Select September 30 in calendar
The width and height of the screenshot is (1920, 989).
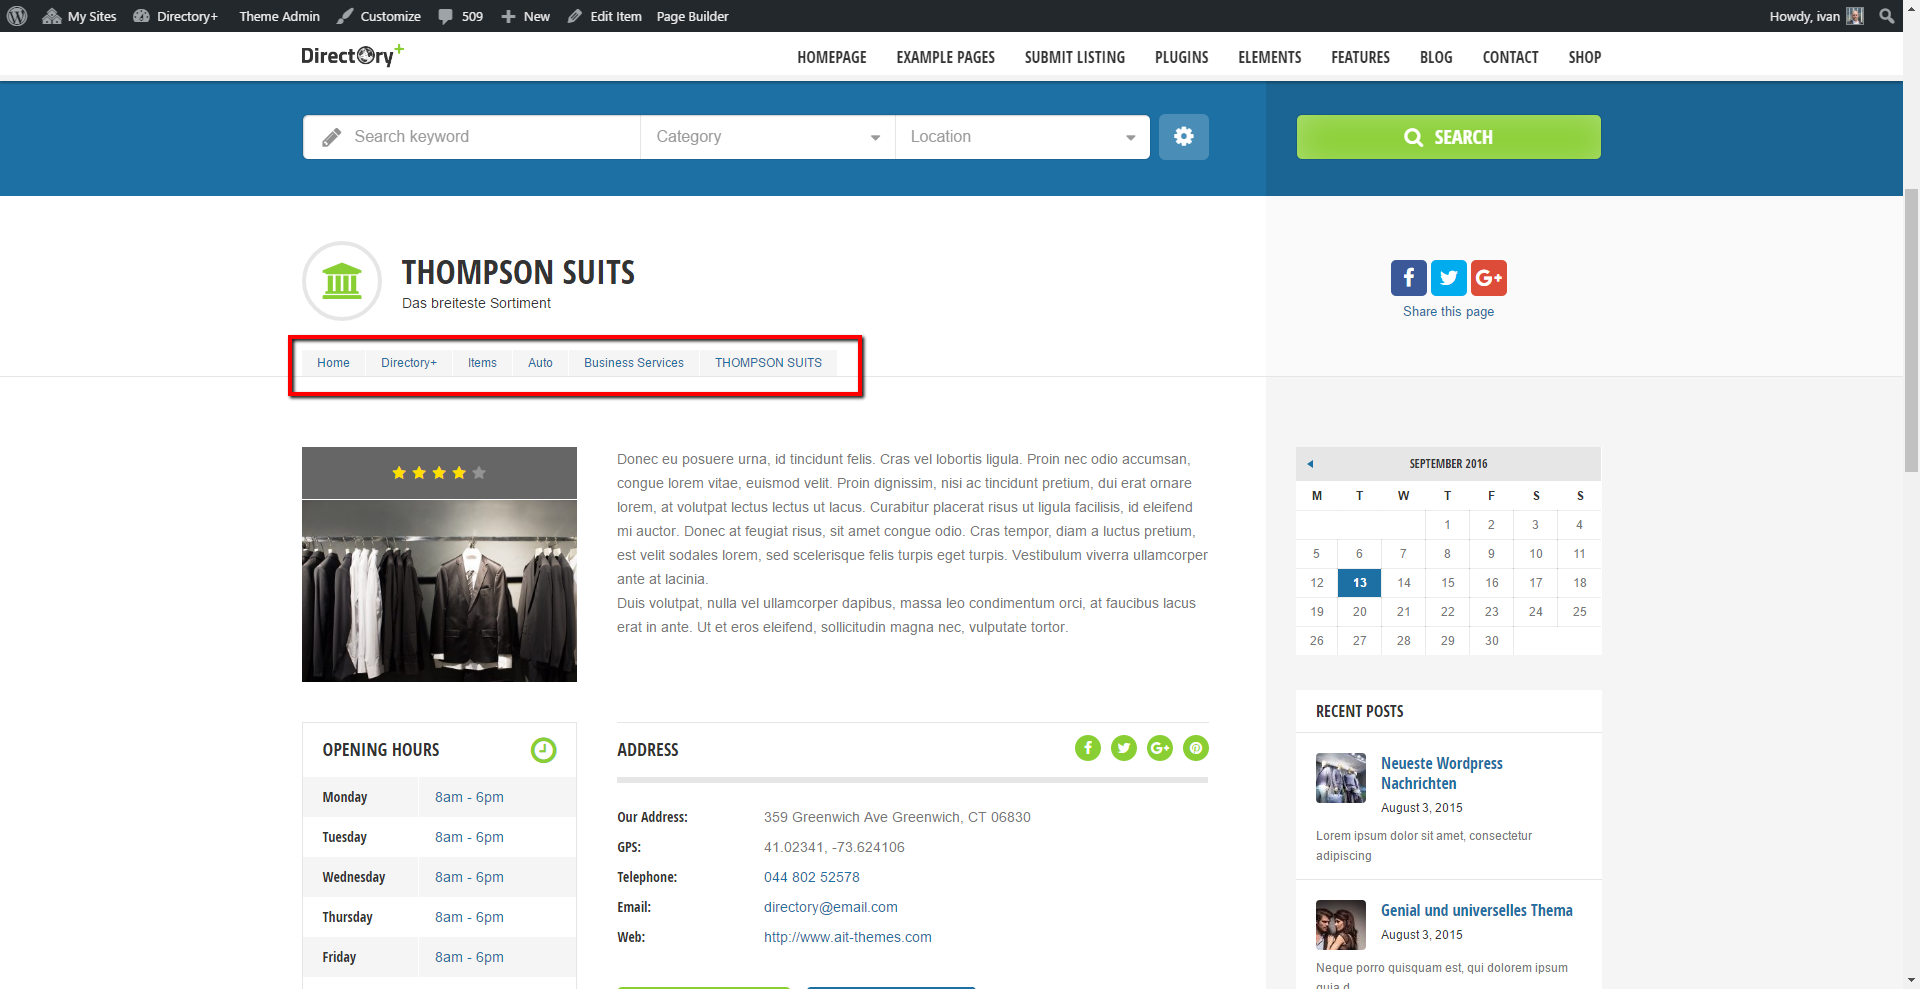[x=1492, y=641]
